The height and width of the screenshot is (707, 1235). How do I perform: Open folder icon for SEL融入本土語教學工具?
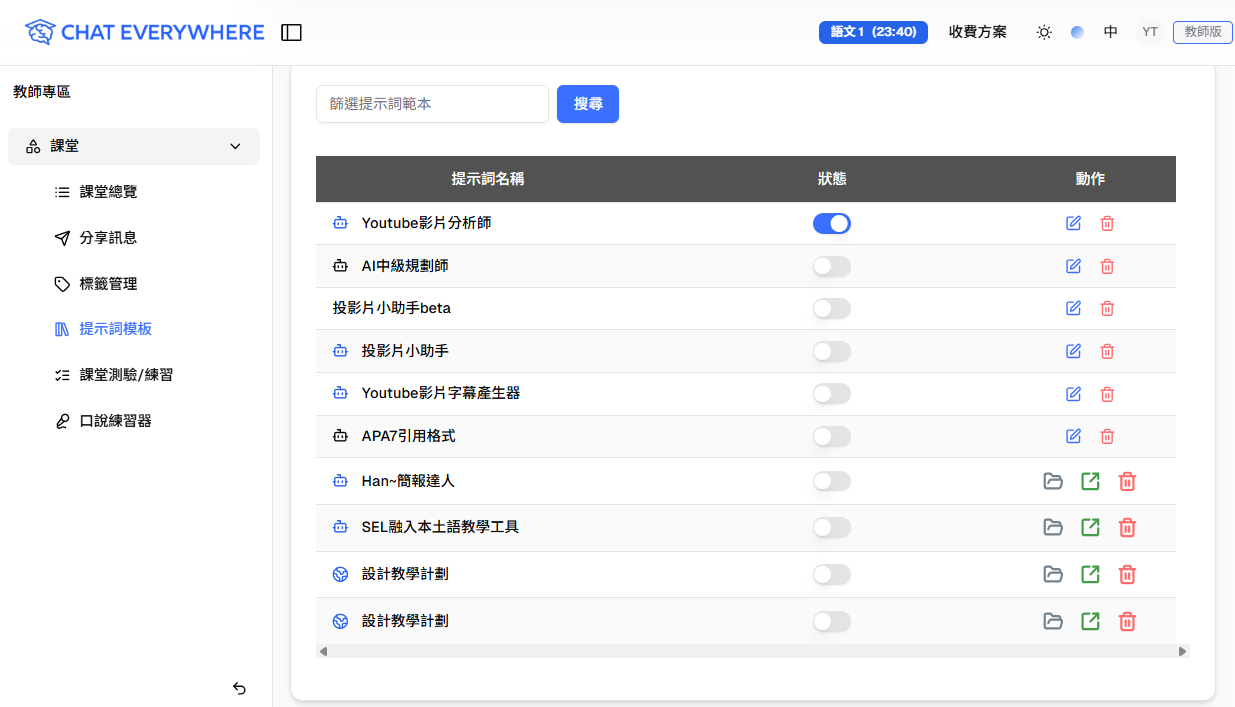(1053, 527)
